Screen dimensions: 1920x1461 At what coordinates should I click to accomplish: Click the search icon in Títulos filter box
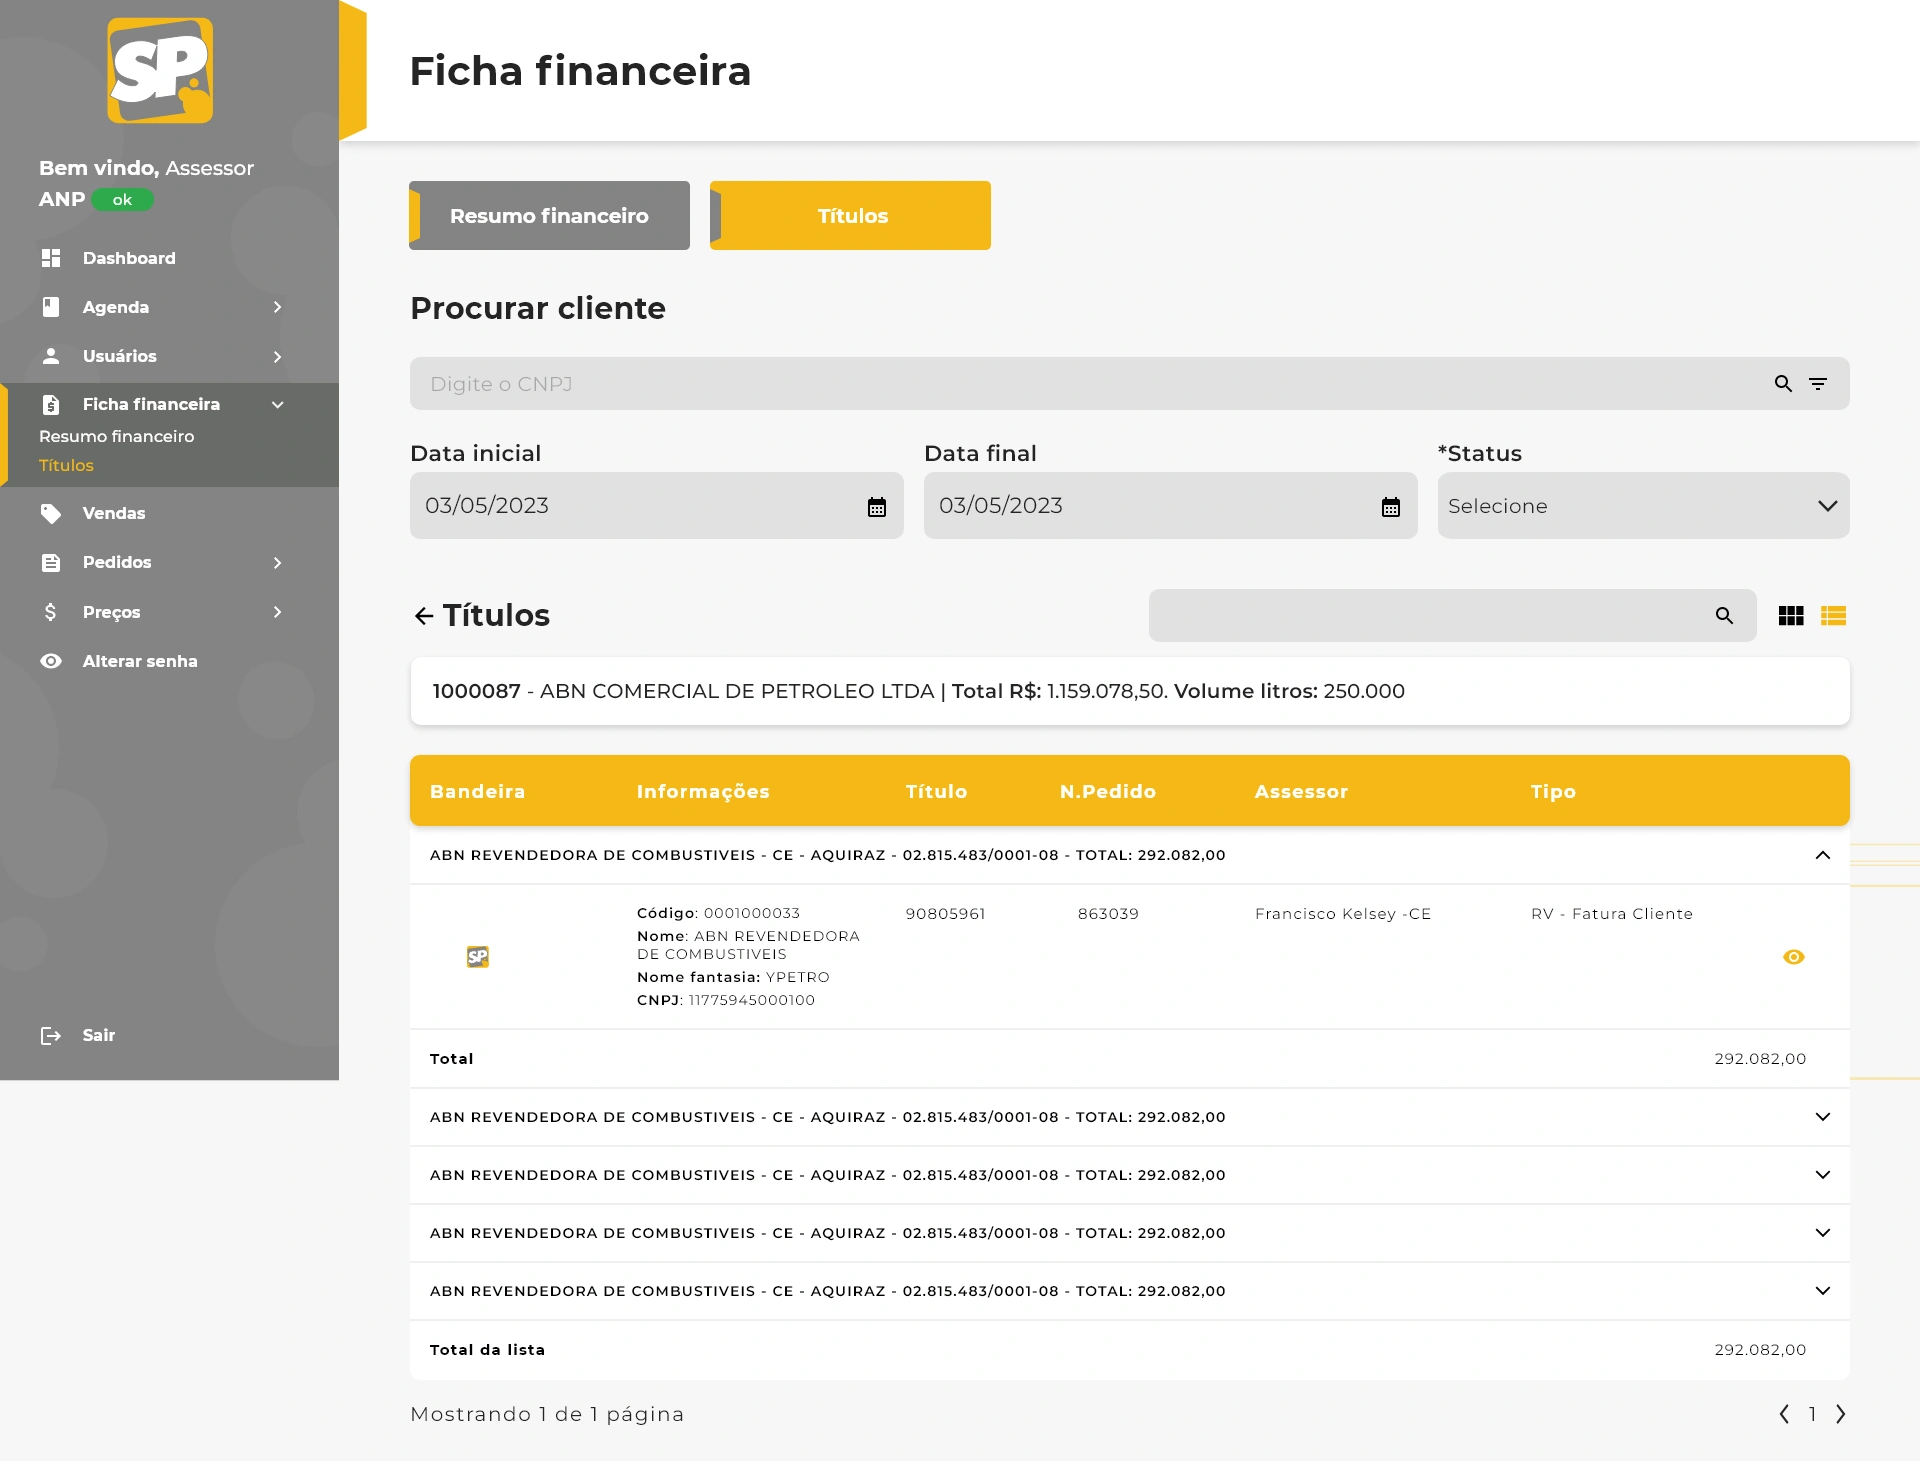click(x=1724, y=616)
